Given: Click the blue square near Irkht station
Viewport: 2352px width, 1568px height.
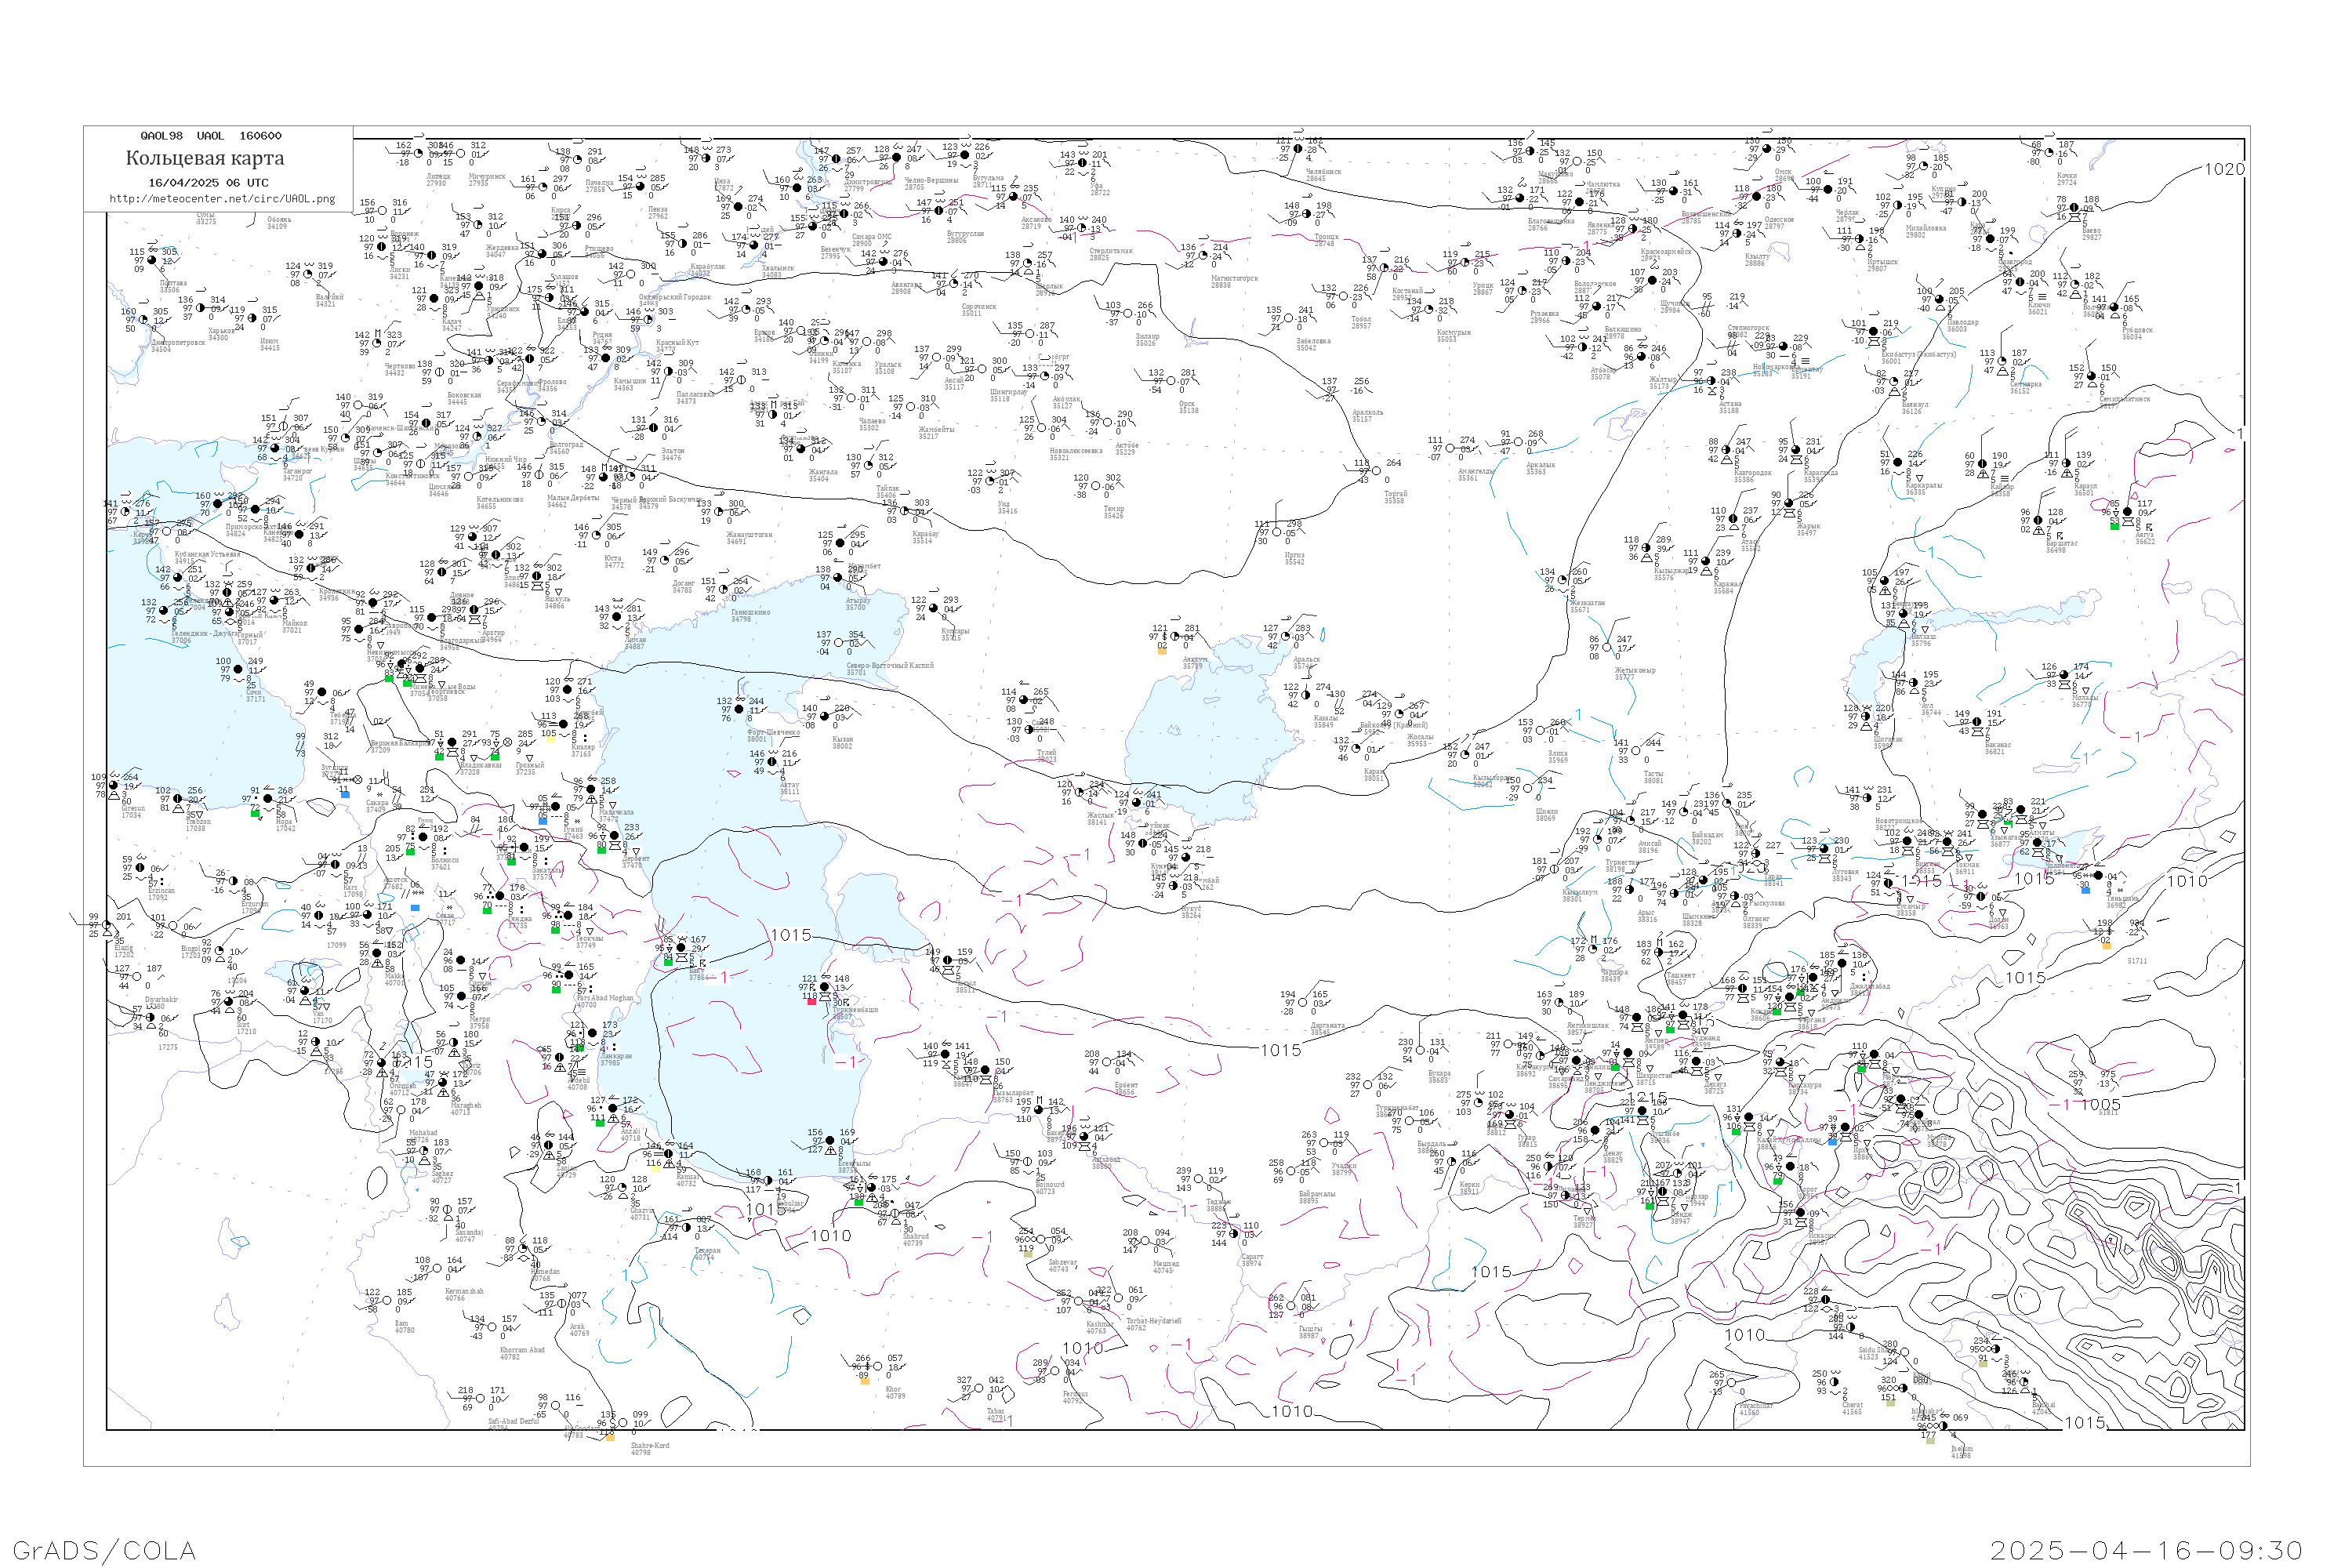Looking at the screenshot, I should [1833, 1143].
